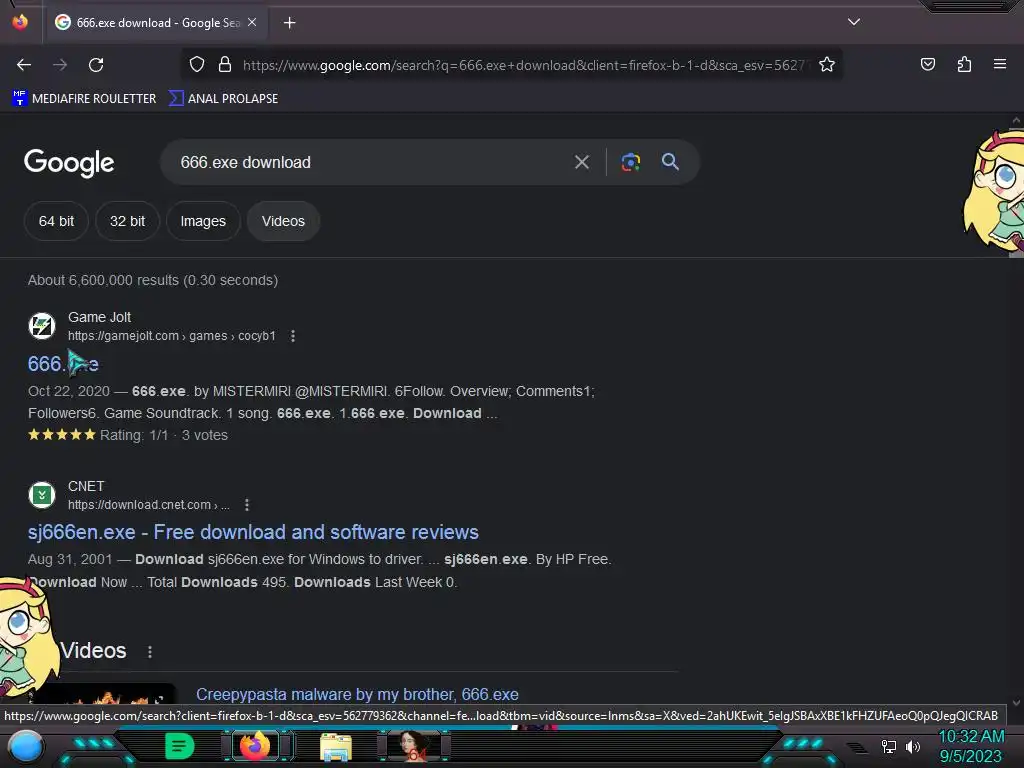This screenshot has height=768, width=1024.
Task: Click the Firefox taskbar icon
Action: (x=255, y=746)
